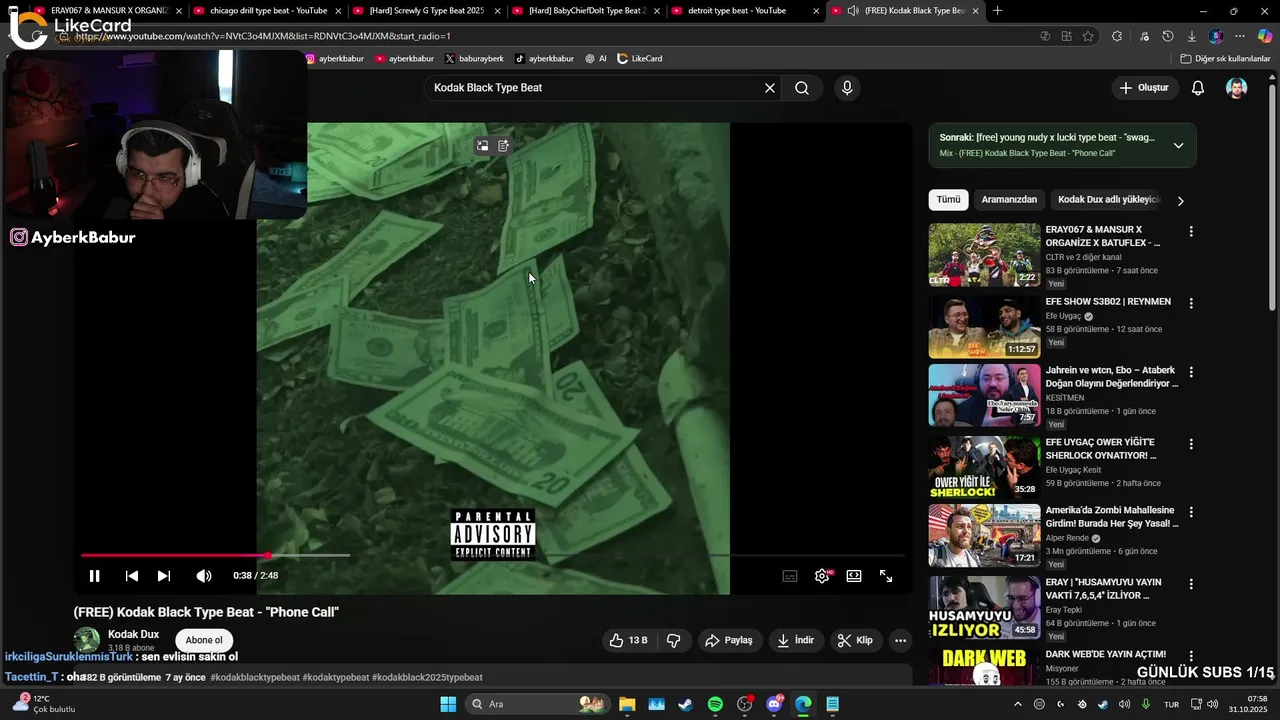Mute the video player volume
The height and width of the screenshot is (720, 1280).
pyautogui.click(x=204, y=576)
